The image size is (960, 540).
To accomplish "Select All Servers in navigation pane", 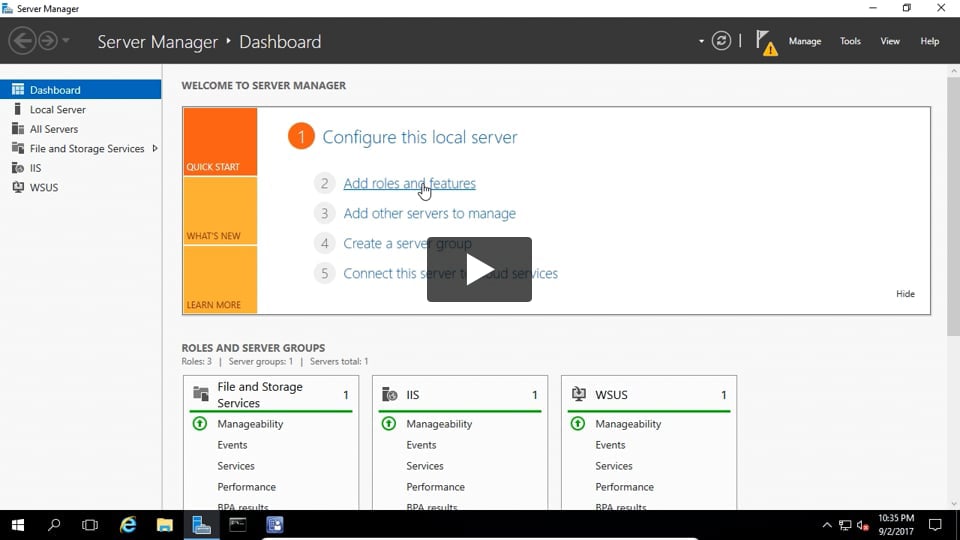I will [x=53, y=129].
